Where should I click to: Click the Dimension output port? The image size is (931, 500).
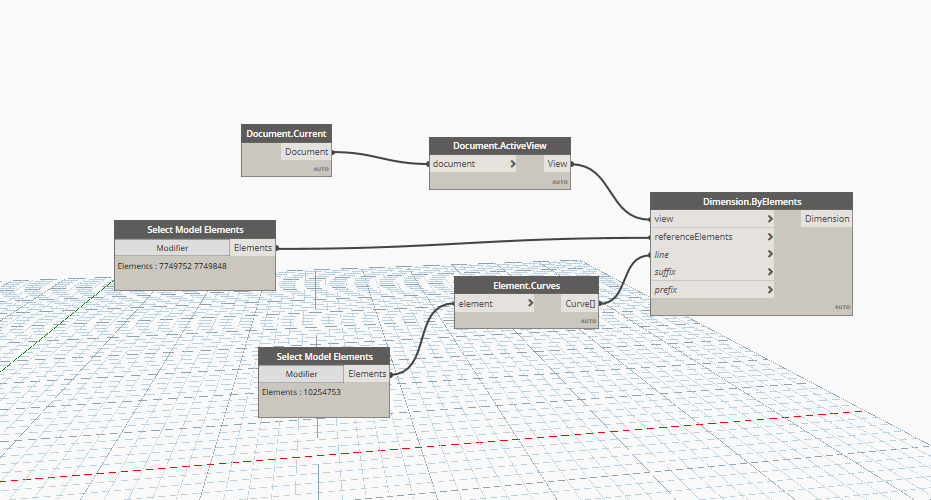[x=827, y=219]
